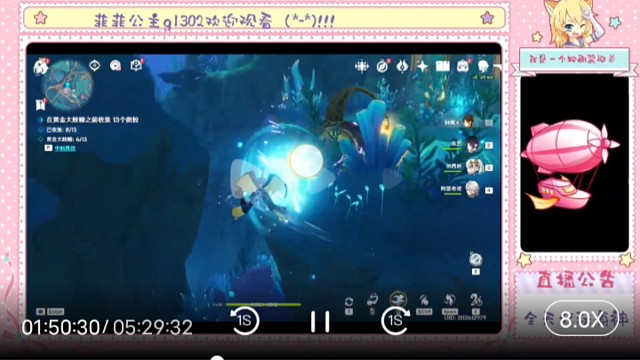Open the quest icon with red dot
640x360 pixels.
[136, 65]
